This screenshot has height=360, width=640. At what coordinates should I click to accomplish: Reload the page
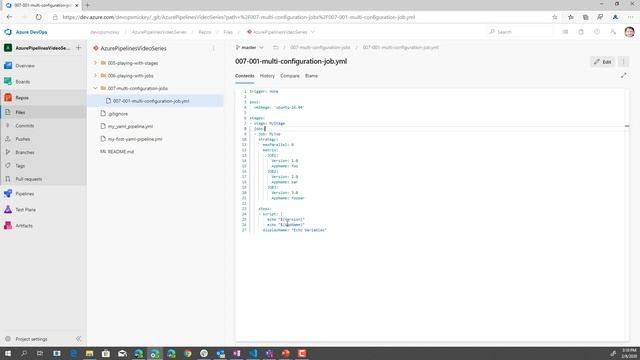click(38, 17)
